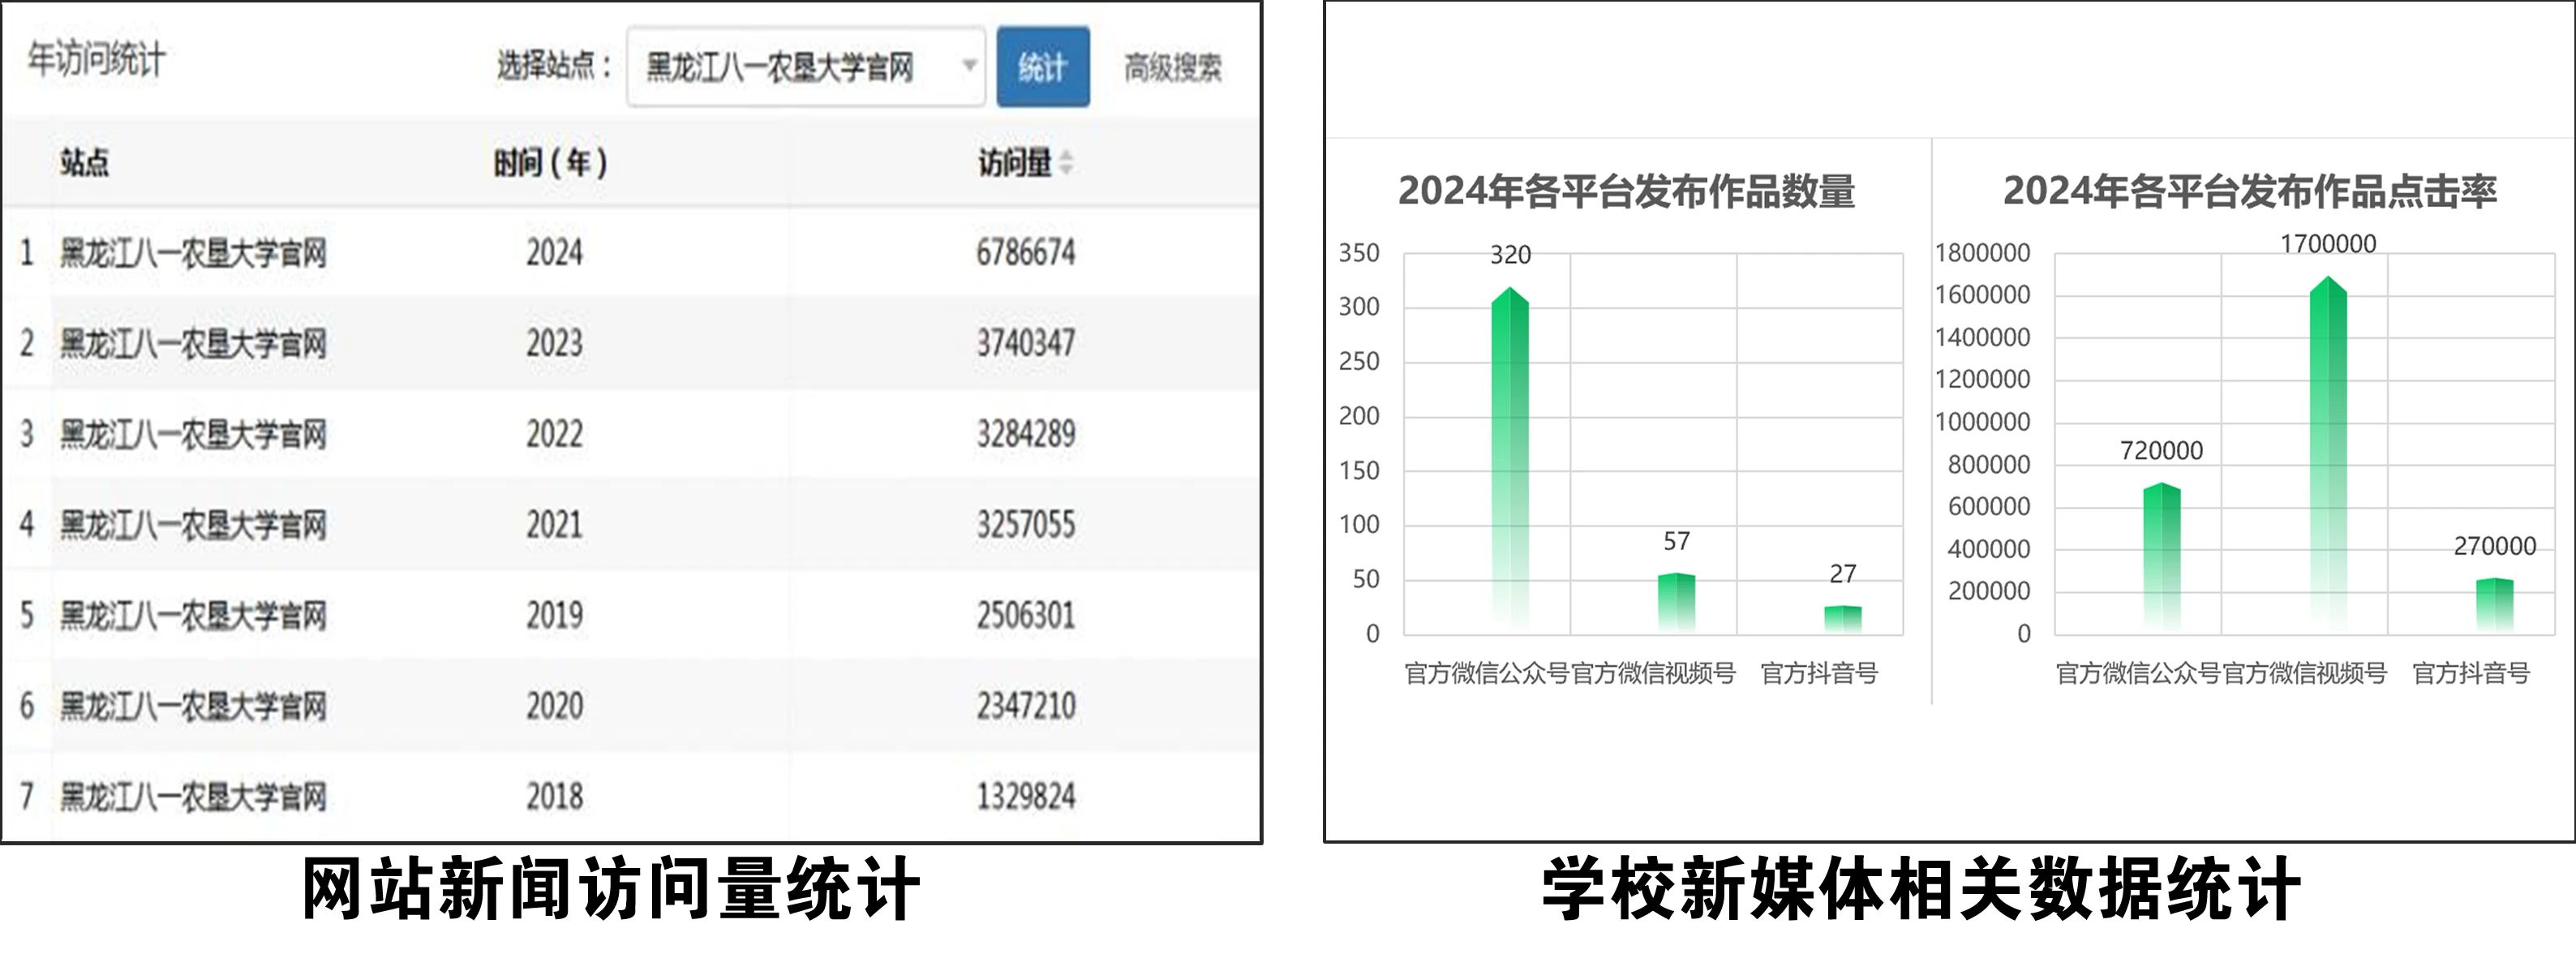The width and height of the screenshot is (2576, 954).
Task: Click the green bar labeled 270000
Action: pyautogui.click(x=2495, y=604)
